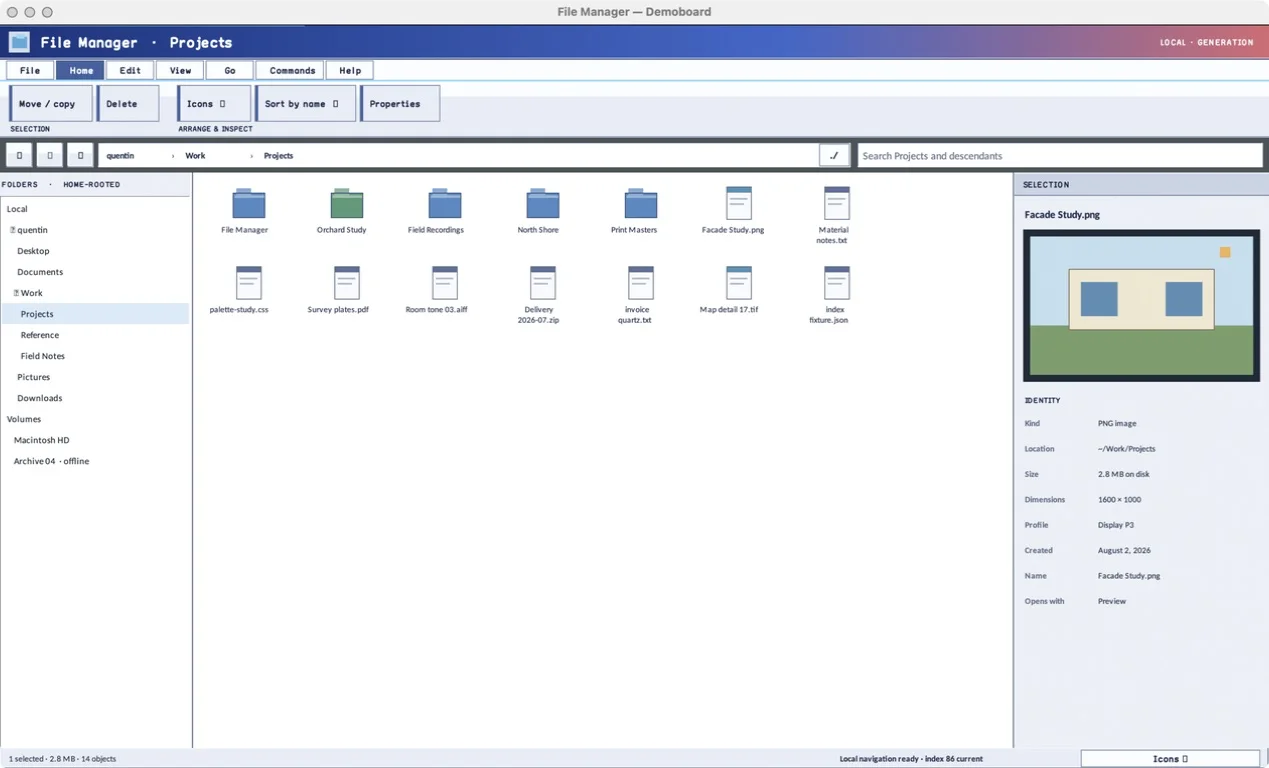This screenshot has height=768, width=1269.
Task: Select the Survey plates.pdf document icon
Action: [347, 283]
